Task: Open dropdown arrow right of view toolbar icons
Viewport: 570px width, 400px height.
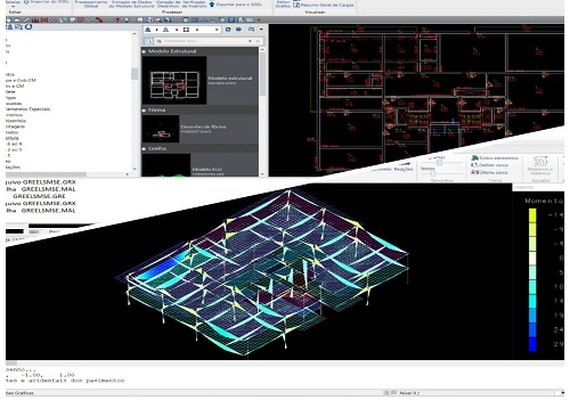Action: 261,29
